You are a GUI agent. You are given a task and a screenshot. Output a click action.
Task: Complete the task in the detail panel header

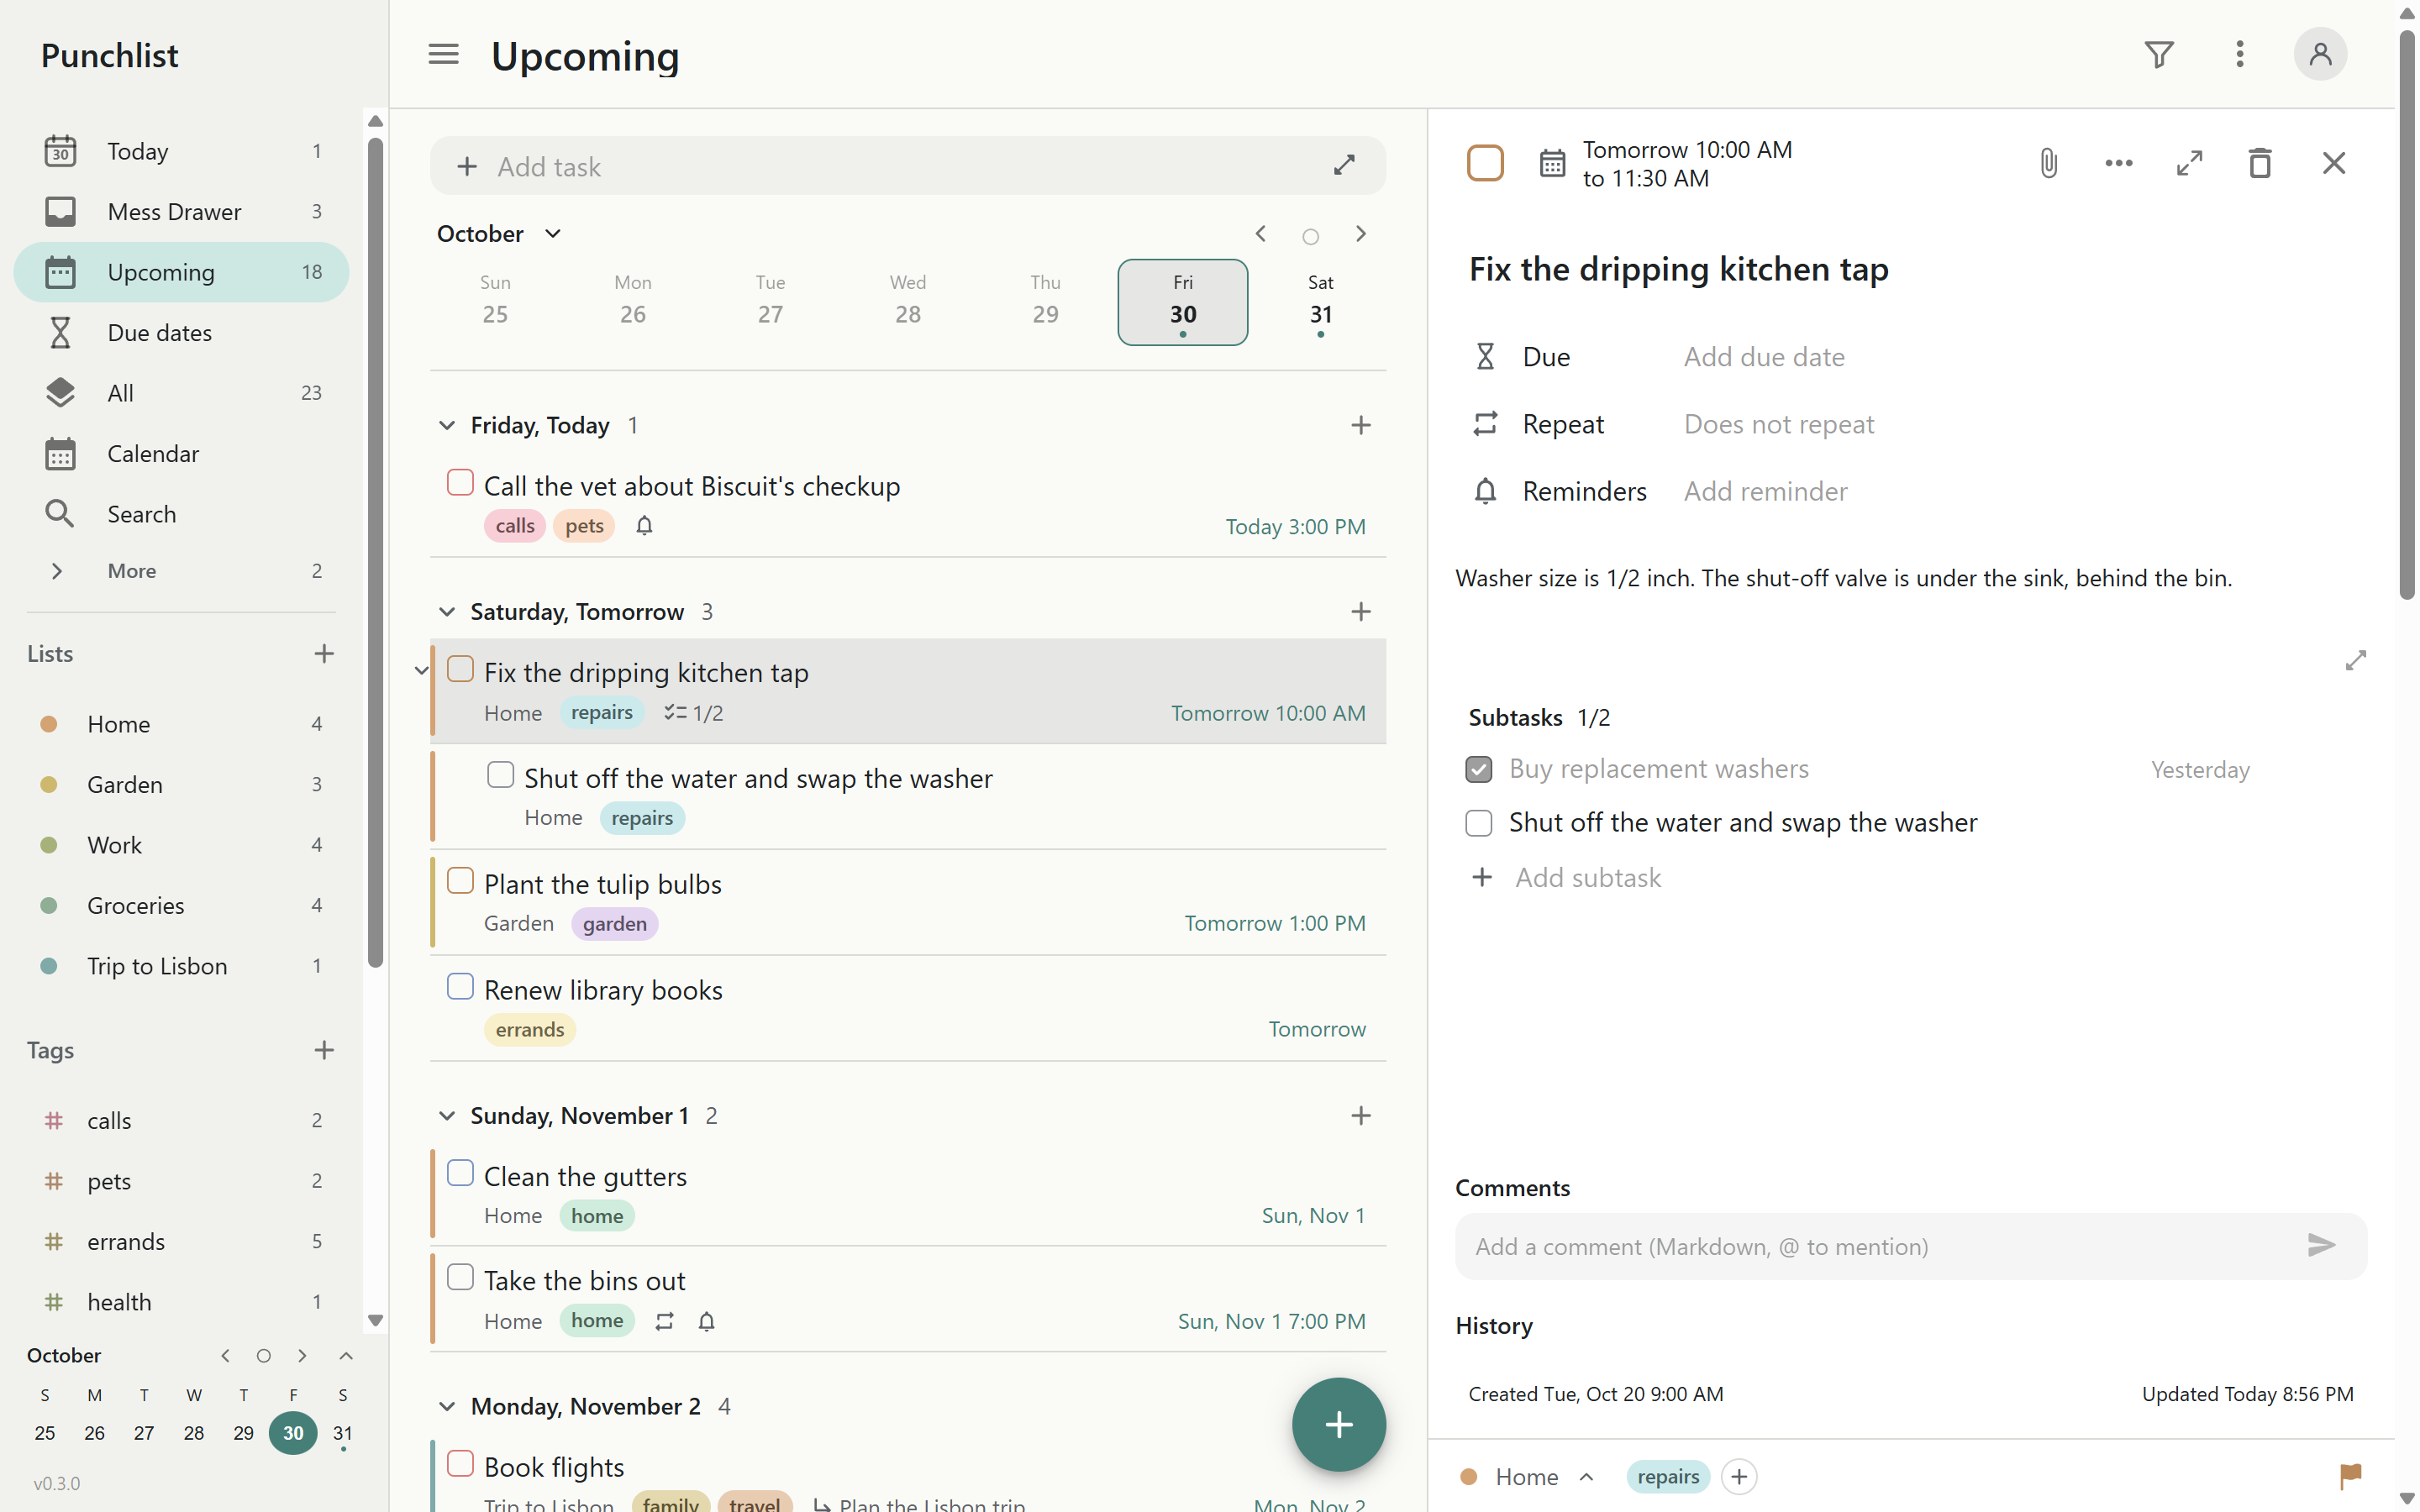pyautogui.click(x=1485, y=163)
